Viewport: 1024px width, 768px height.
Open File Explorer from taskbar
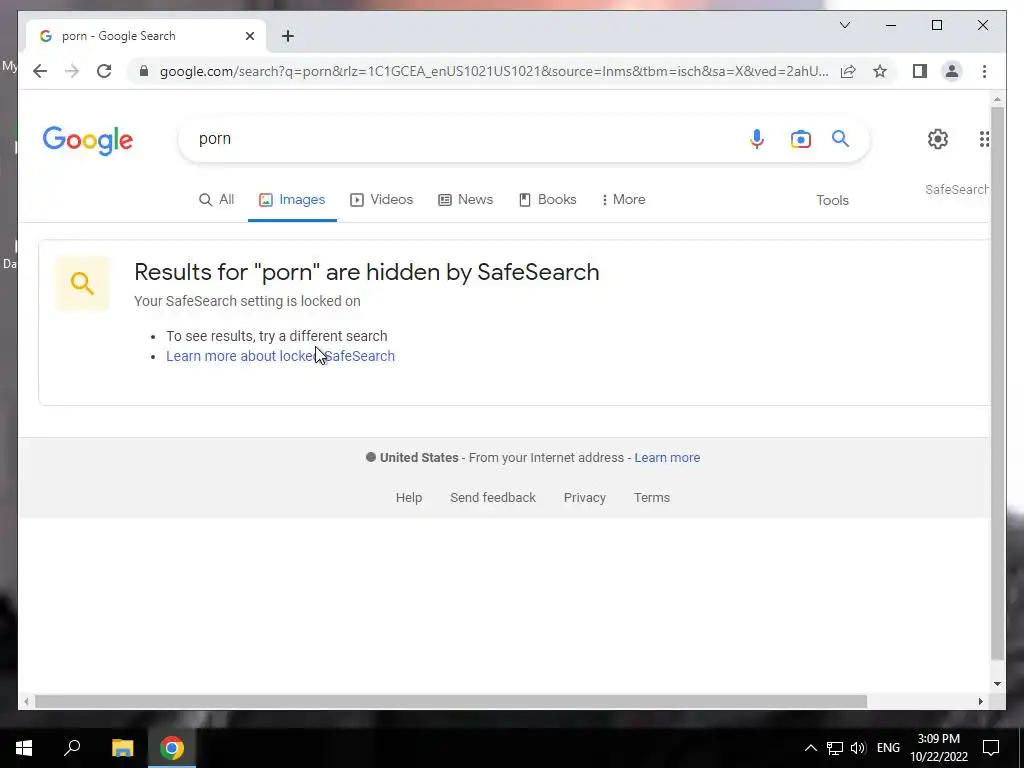122,748
